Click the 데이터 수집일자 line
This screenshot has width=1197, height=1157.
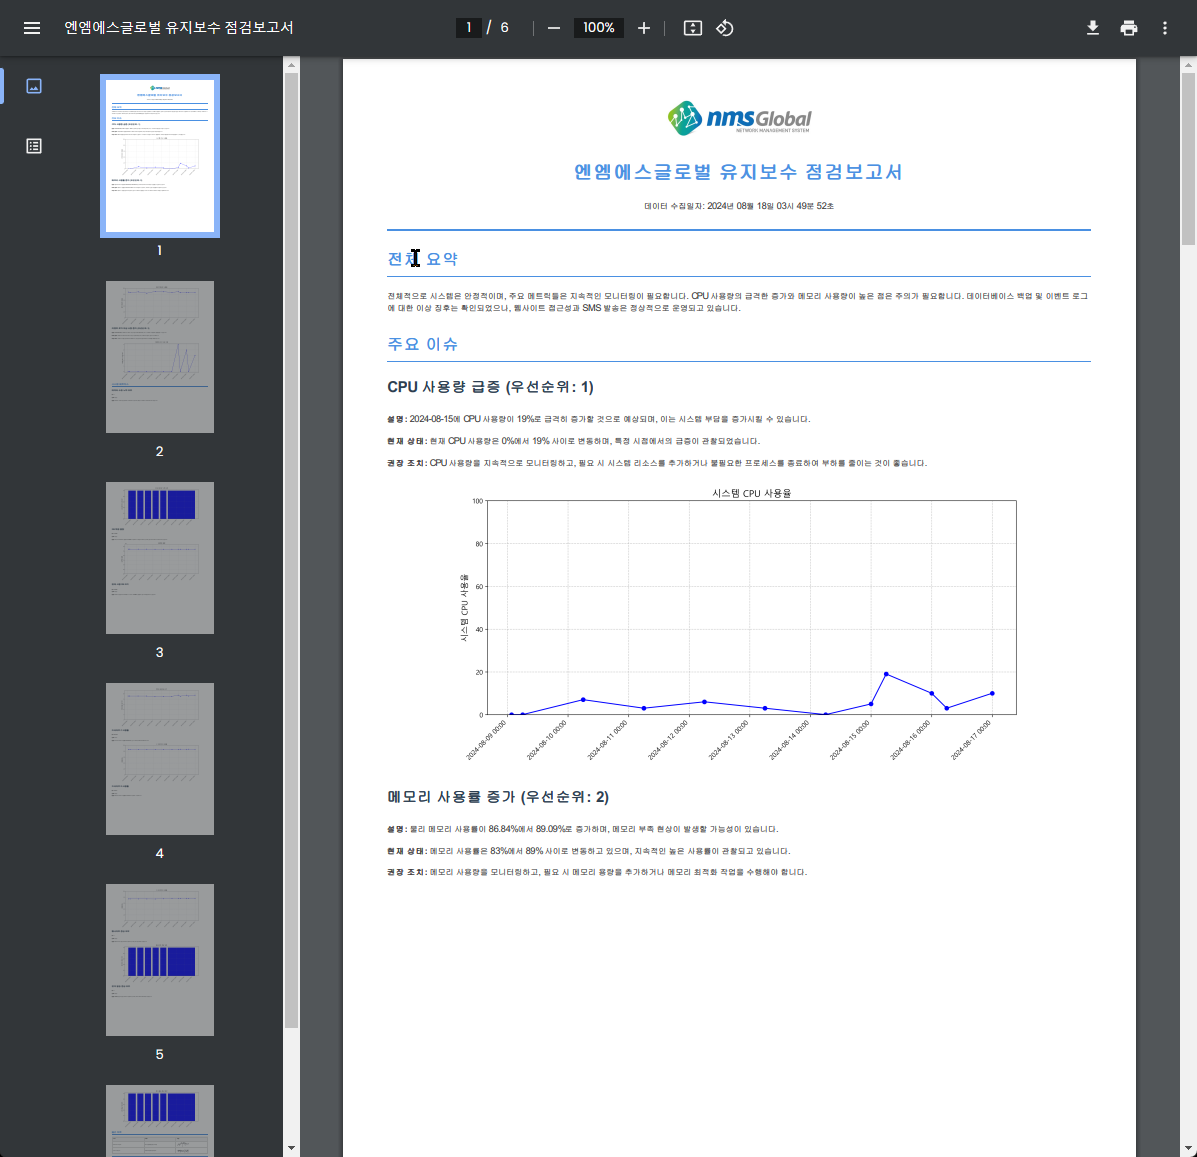click(738, 206)
